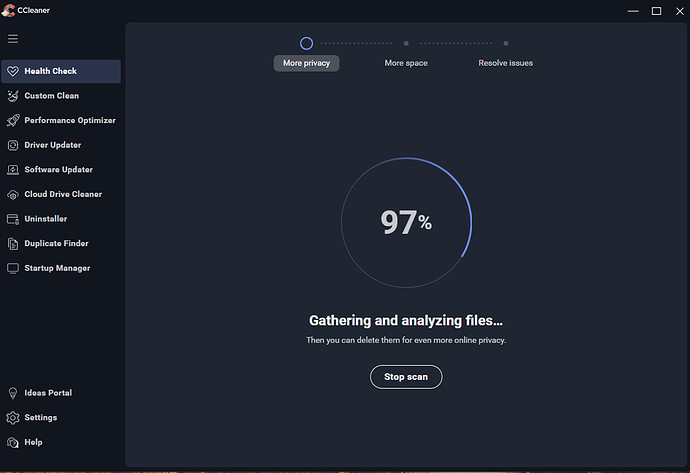Click the Custom Clean brush icon
The height and width of the screenshot is (473, 690).
click(x=13, y=96)
